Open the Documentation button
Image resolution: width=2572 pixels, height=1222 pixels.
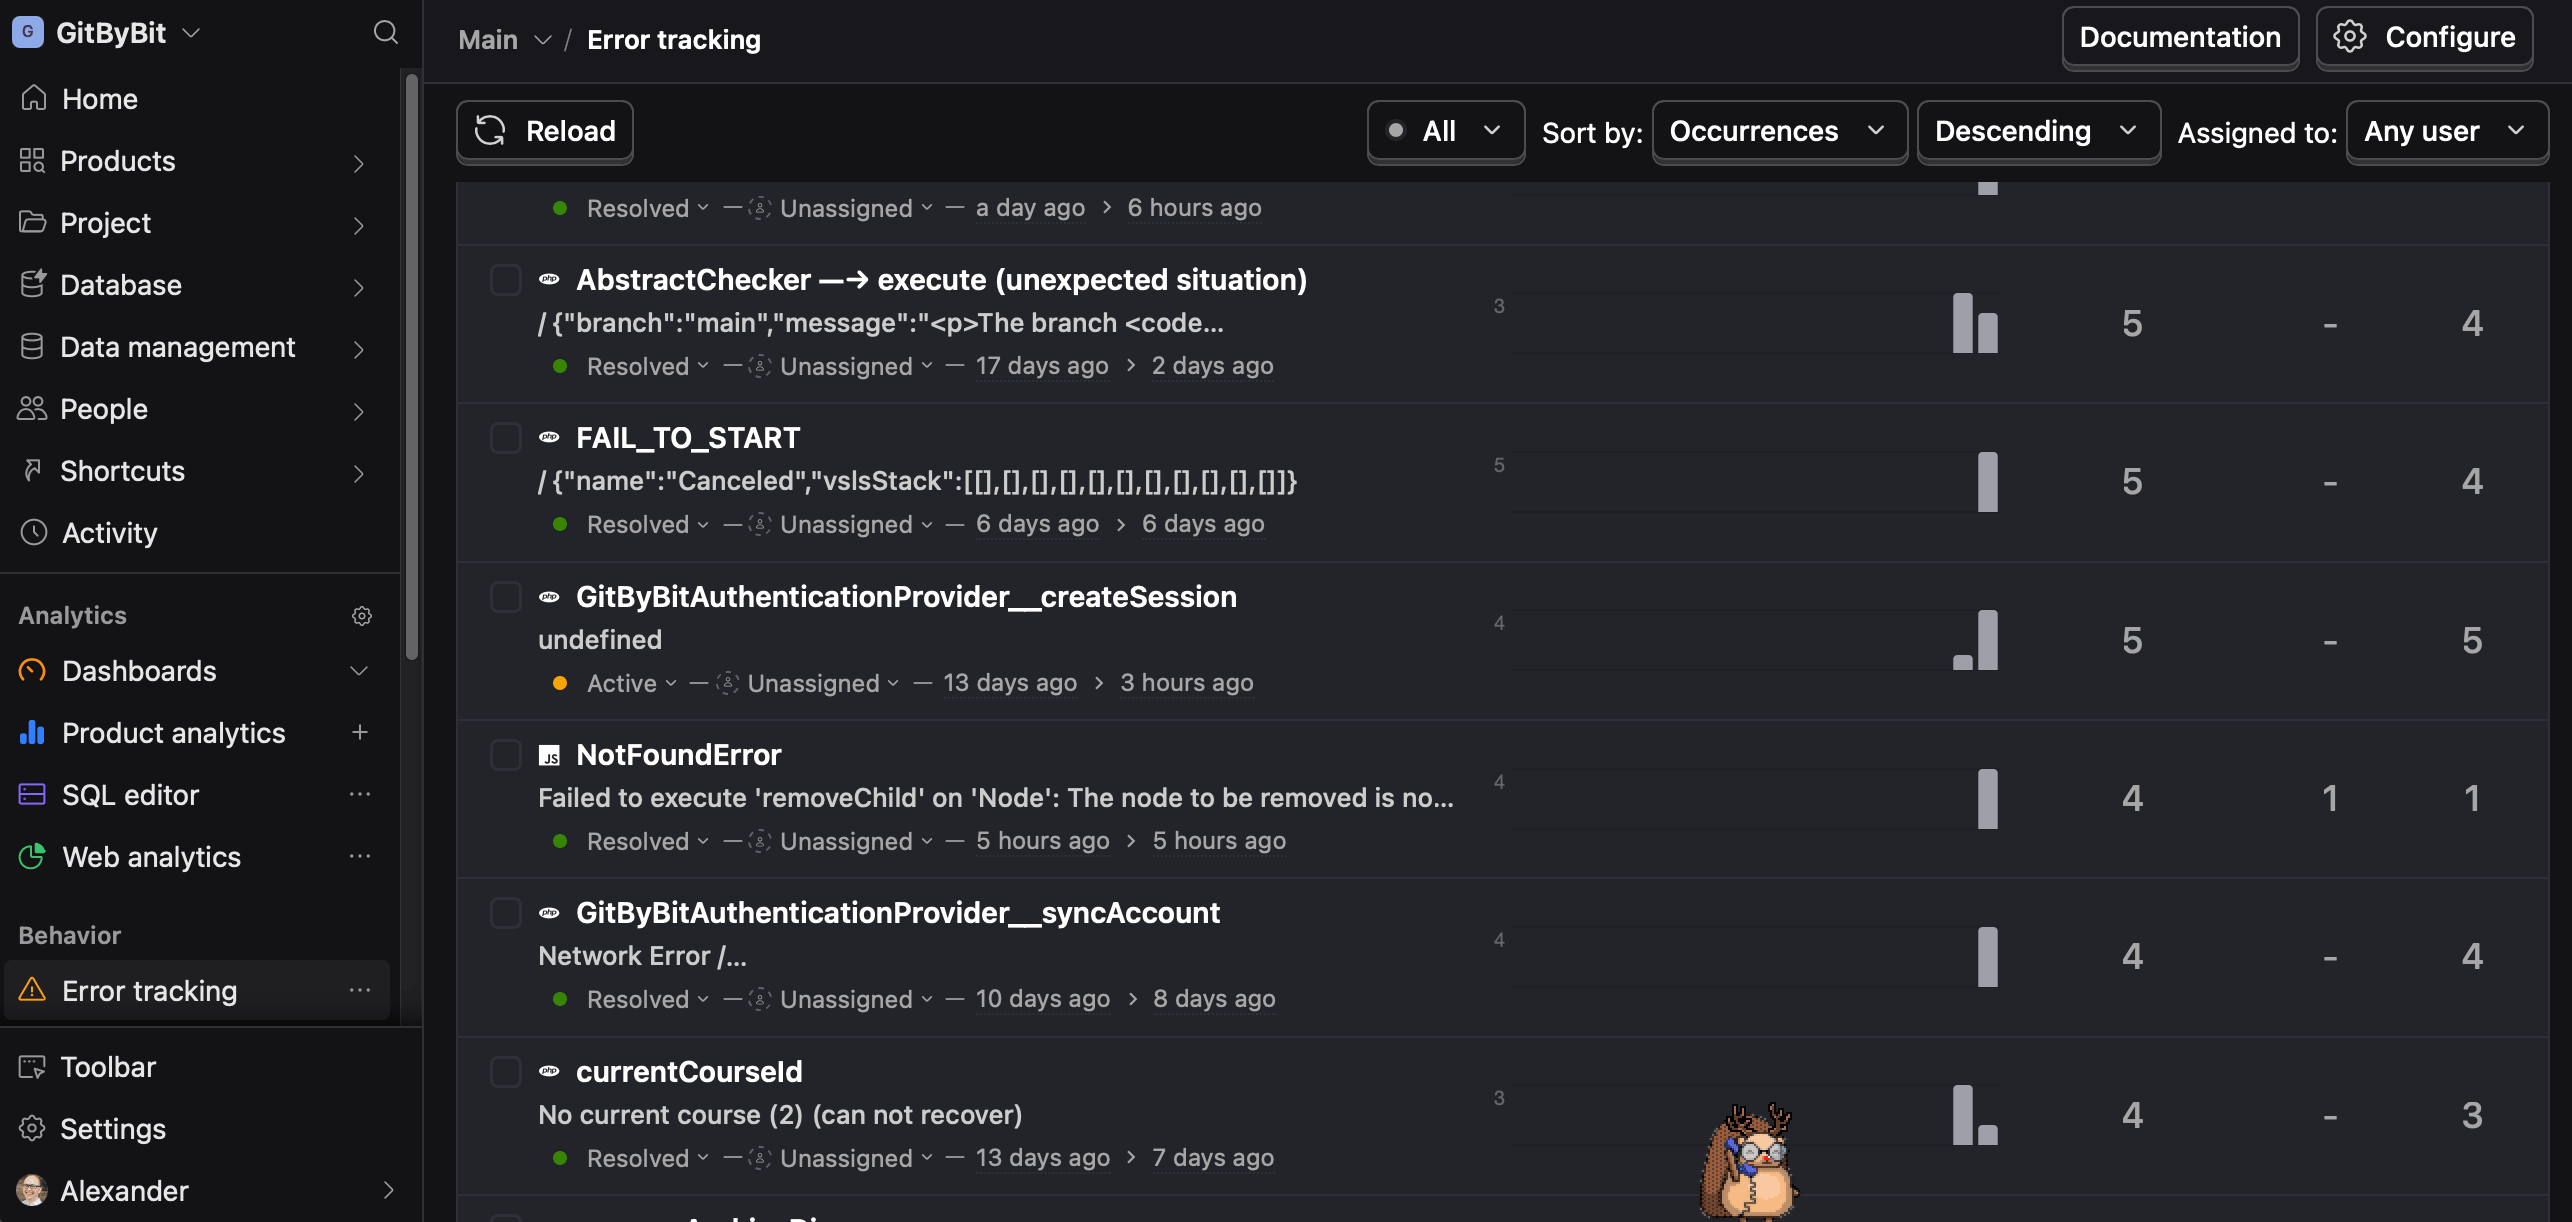(x=2180, y=38)
